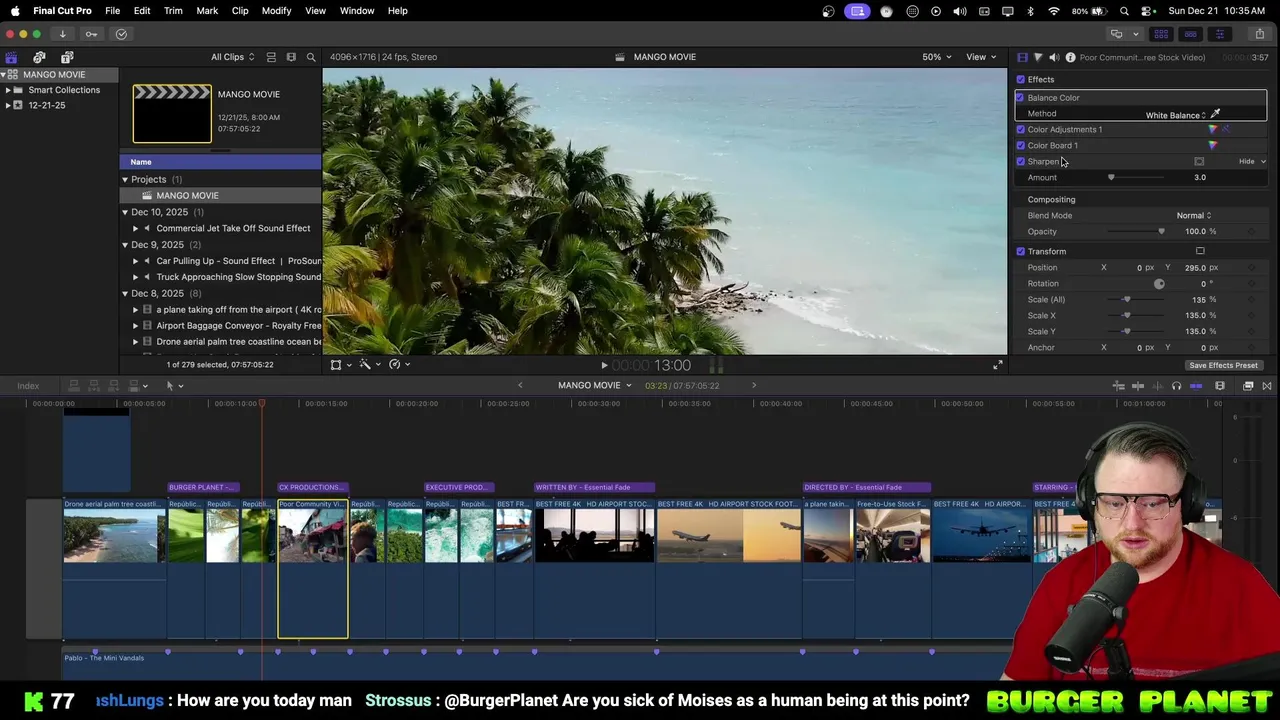Open the viewer View options dropdown
The image size is (1280, 720).
click(x=980, y=57)
